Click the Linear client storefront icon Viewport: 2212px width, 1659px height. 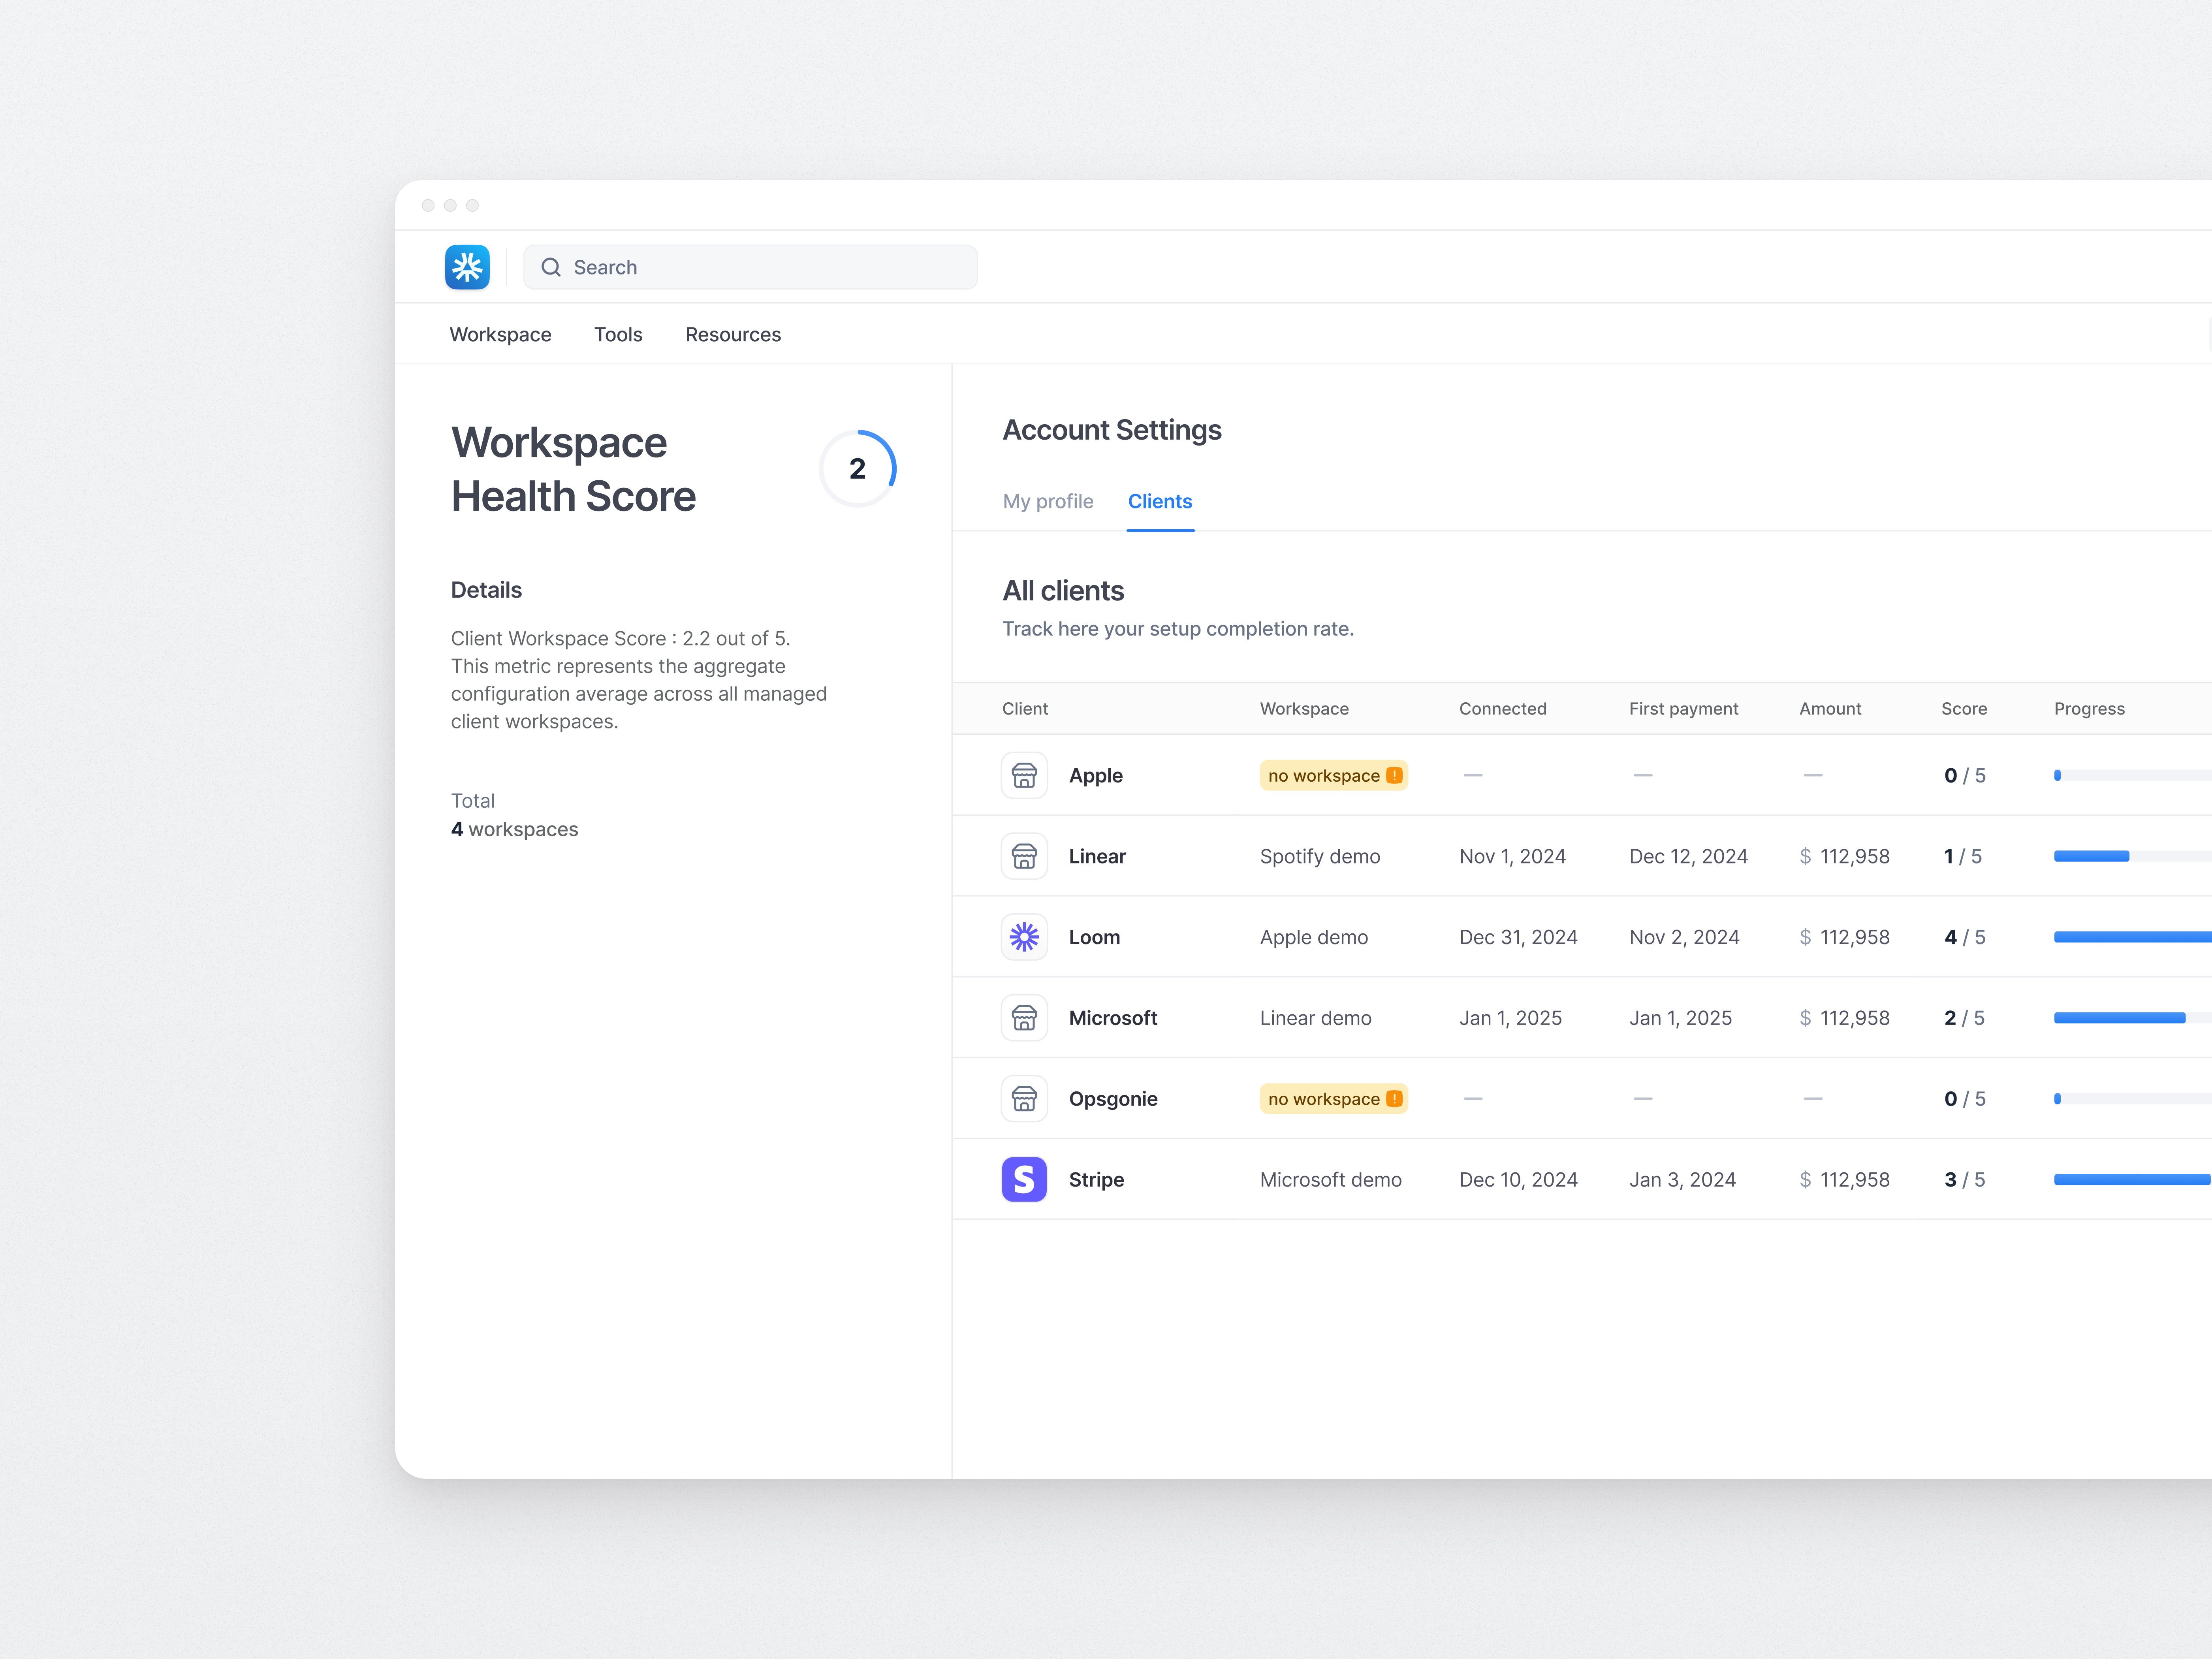(1024, 856)
